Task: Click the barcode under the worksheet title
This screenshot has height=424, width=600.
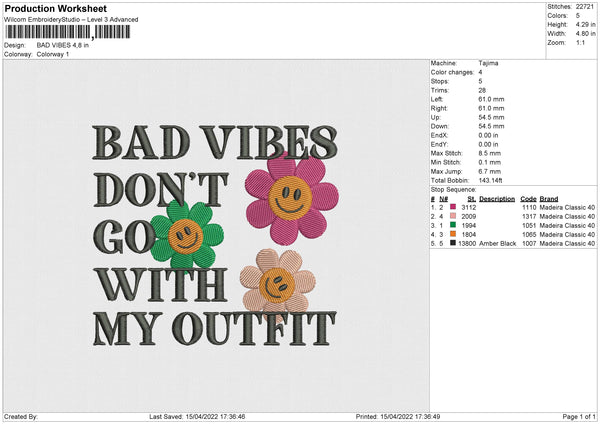Action: 68,32
